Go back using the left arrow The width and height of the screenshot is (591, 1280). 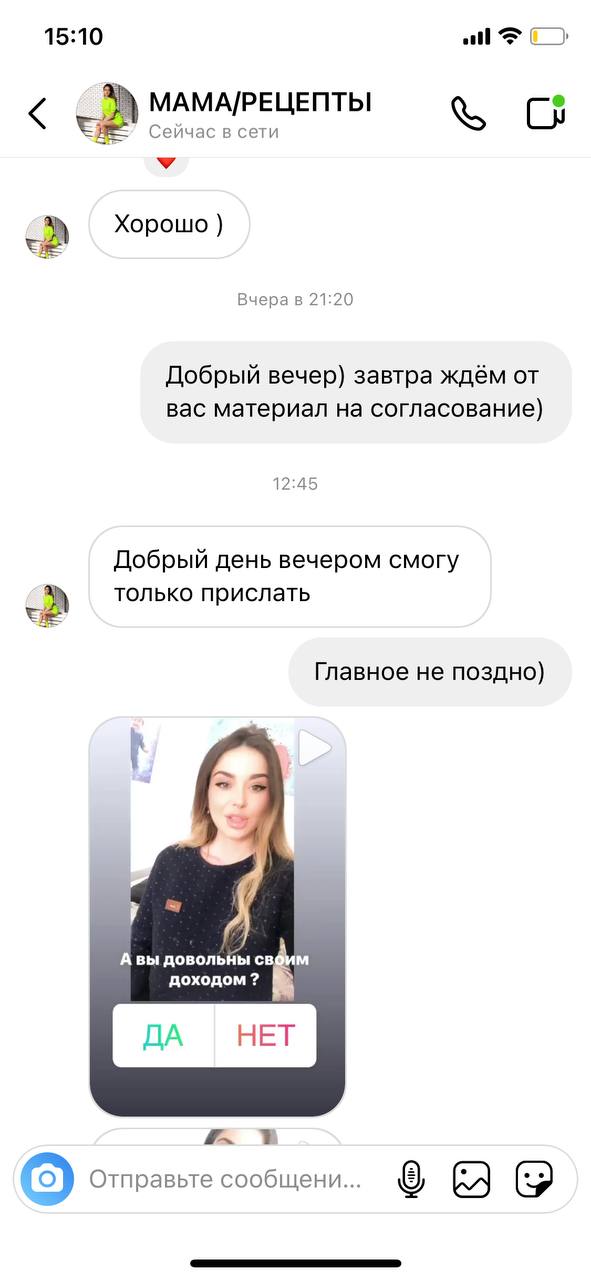37,113
